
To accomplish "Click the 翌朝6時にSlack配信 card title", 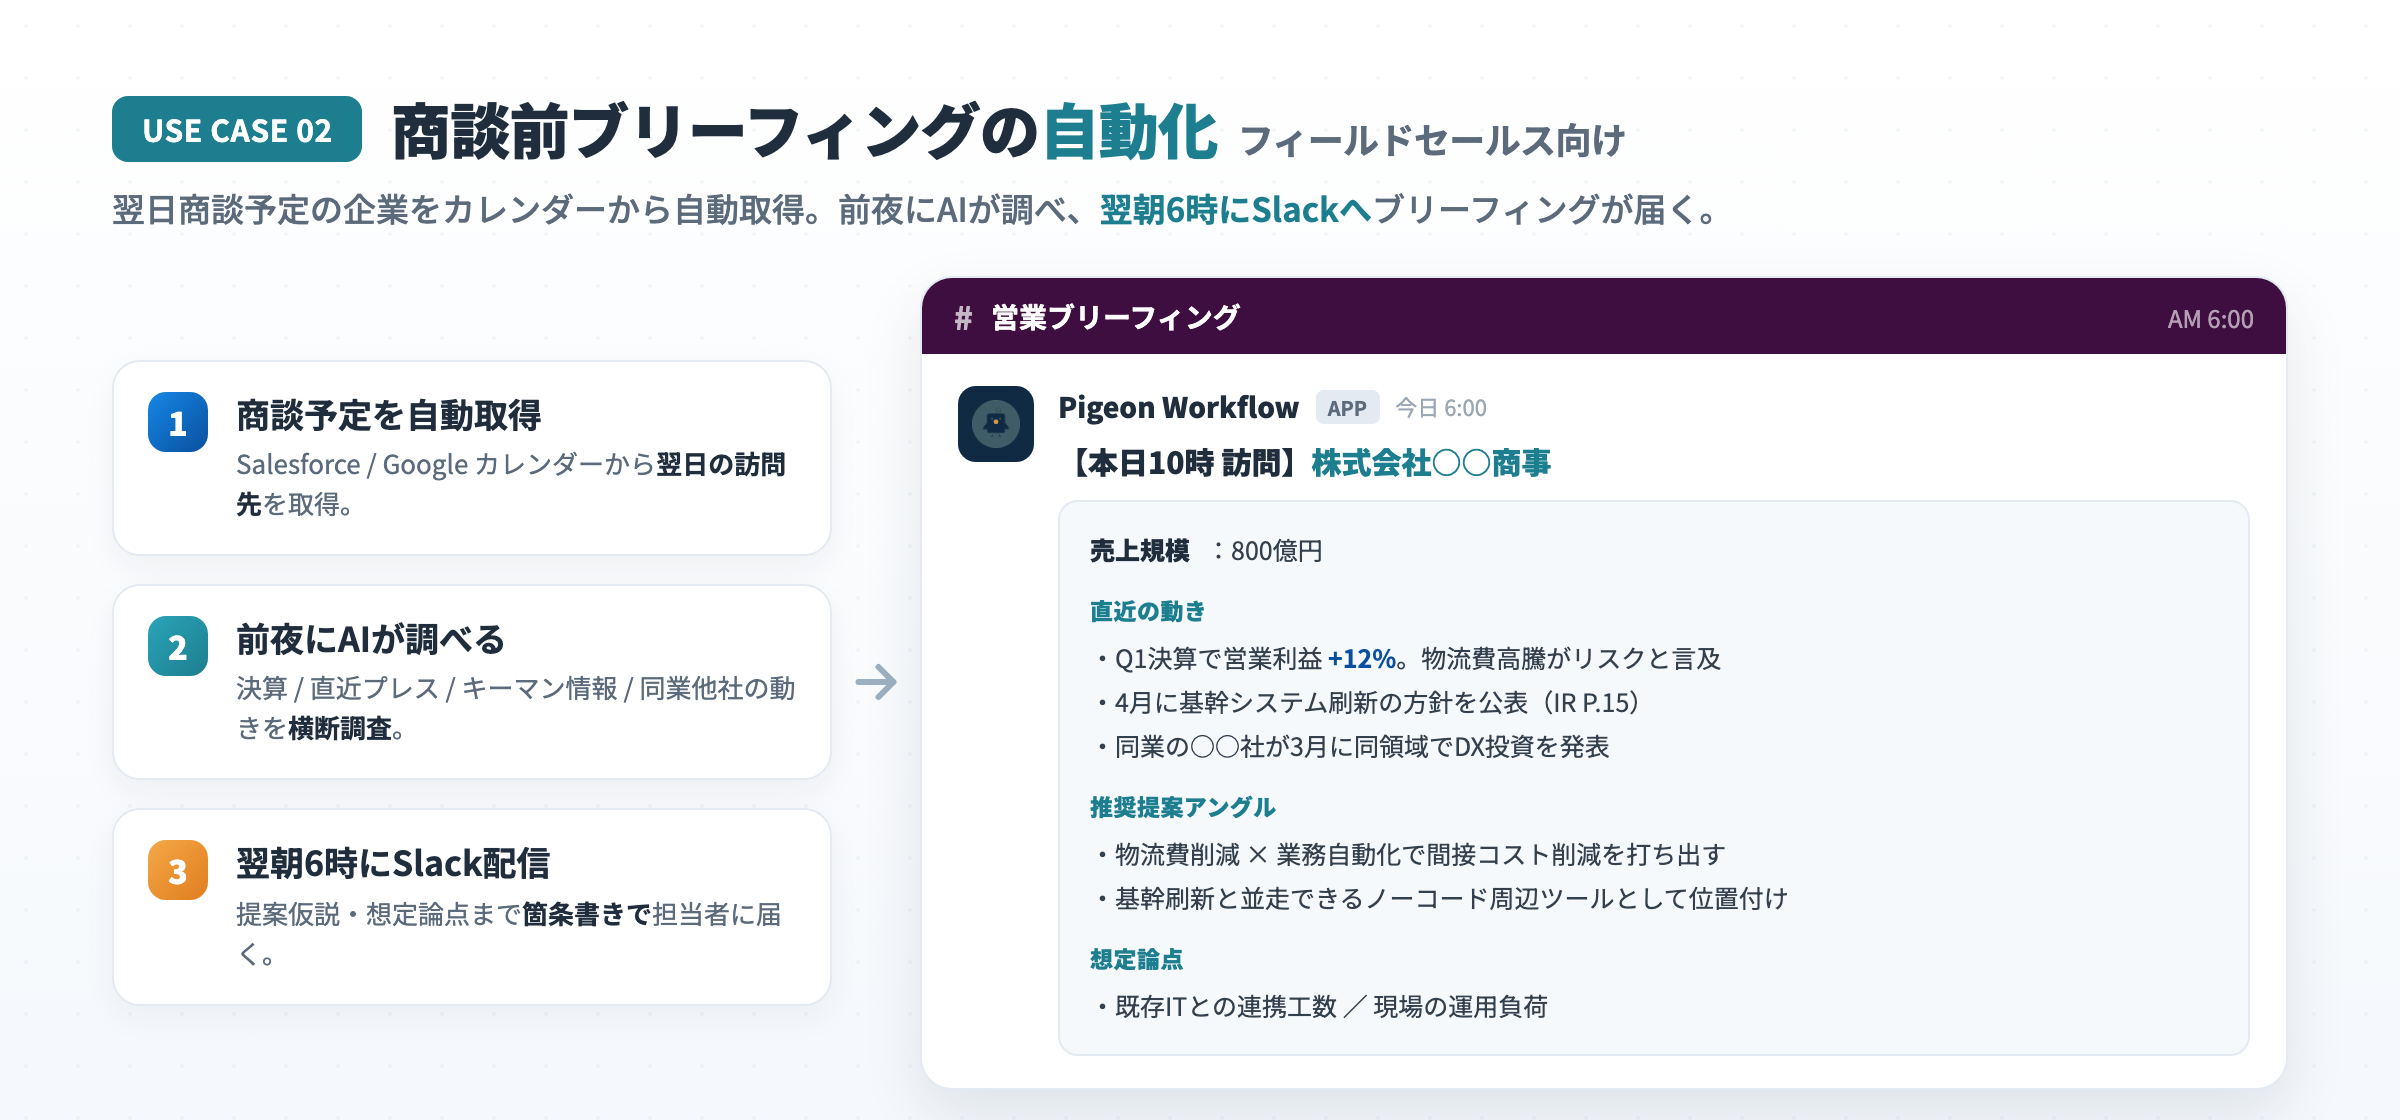I will pos(393,863).
